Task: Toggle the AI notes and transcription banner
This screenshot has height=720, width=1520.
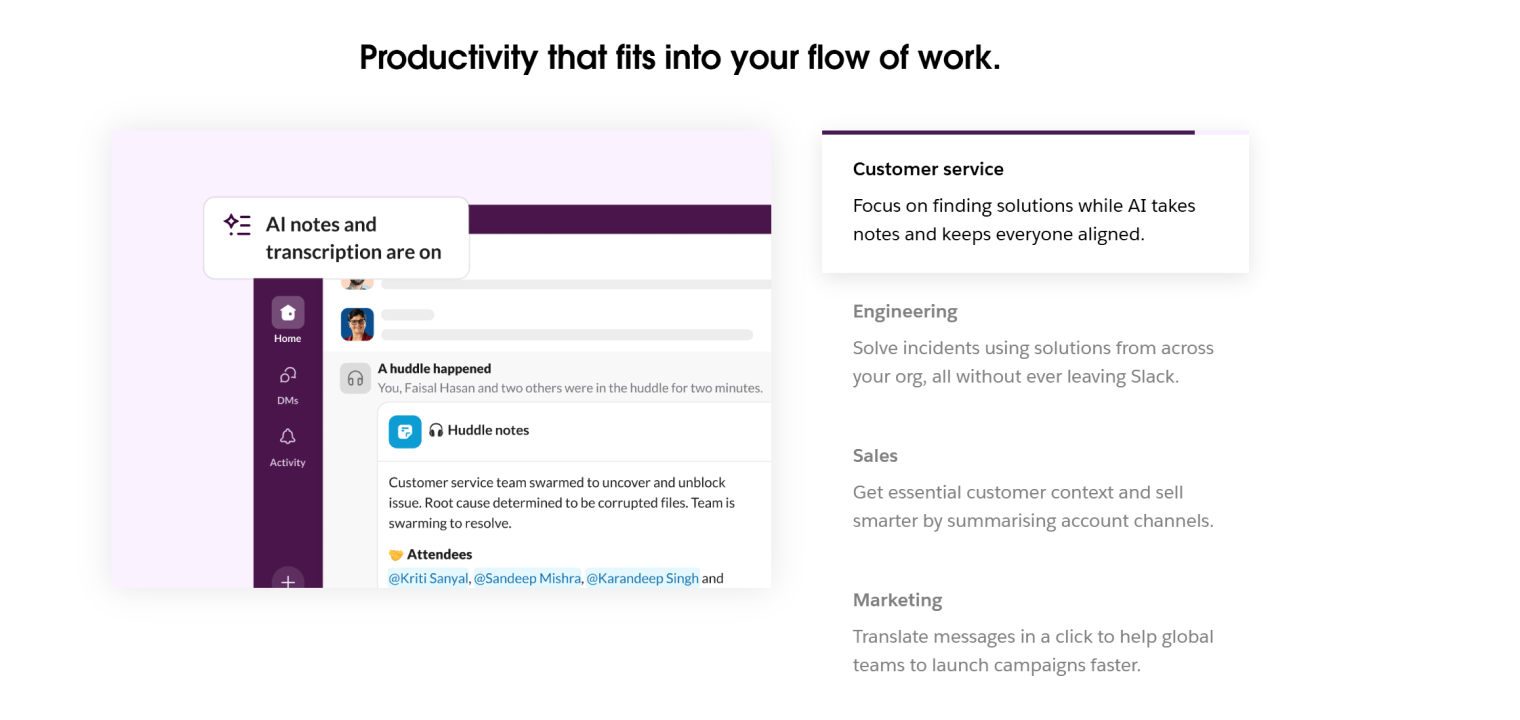Action: click(336, 237)
